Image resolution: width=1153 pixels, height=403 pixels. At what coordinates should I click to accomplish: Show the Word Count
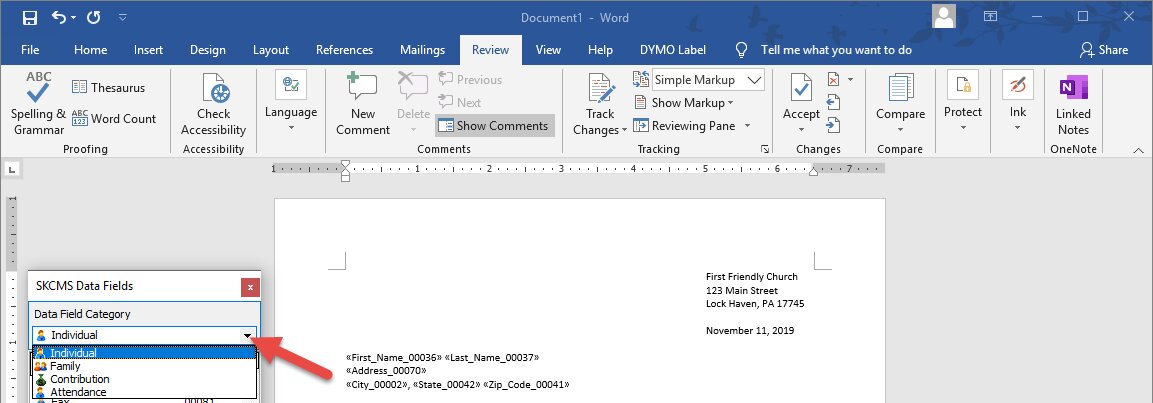pyautogui.click(x=114, y=118)
